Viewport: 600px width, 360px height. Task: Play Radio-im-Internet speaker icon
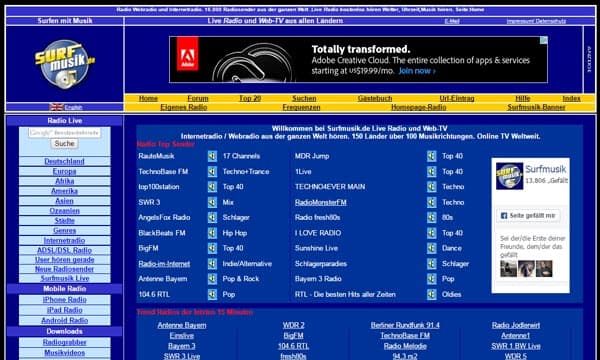212,264
